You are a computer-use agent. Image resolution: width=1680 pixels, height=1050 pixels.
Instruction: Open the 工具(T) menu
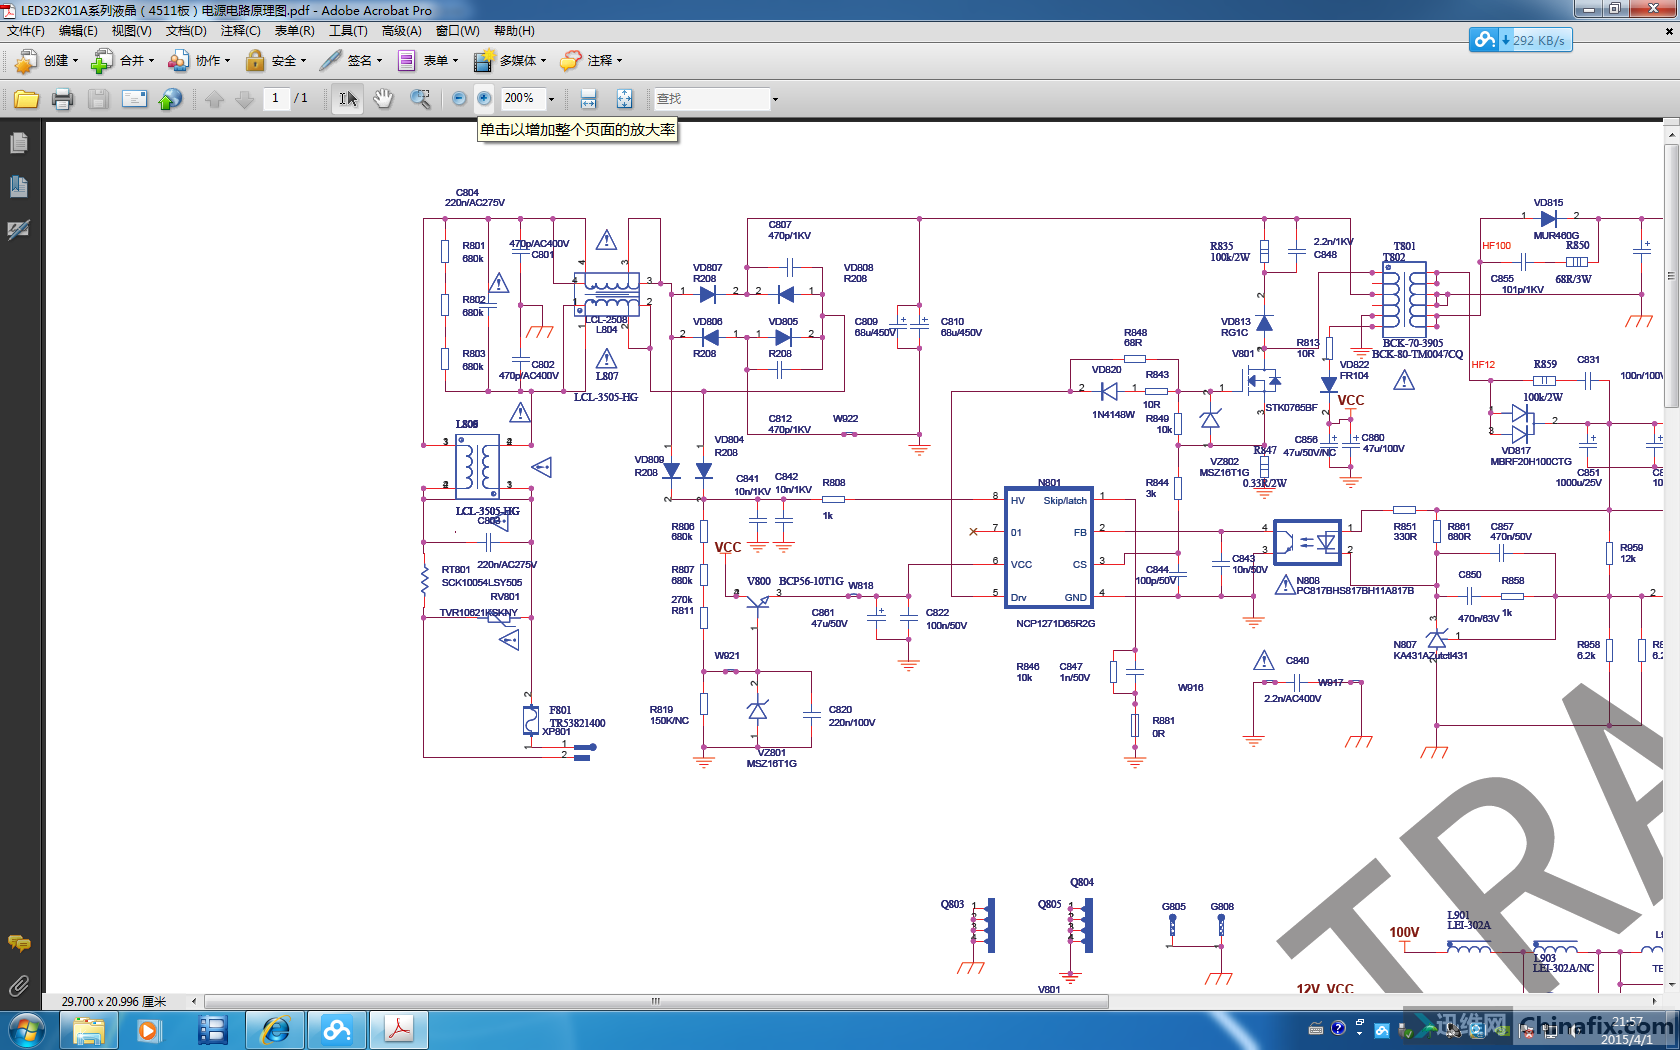(x=348, y=31)
